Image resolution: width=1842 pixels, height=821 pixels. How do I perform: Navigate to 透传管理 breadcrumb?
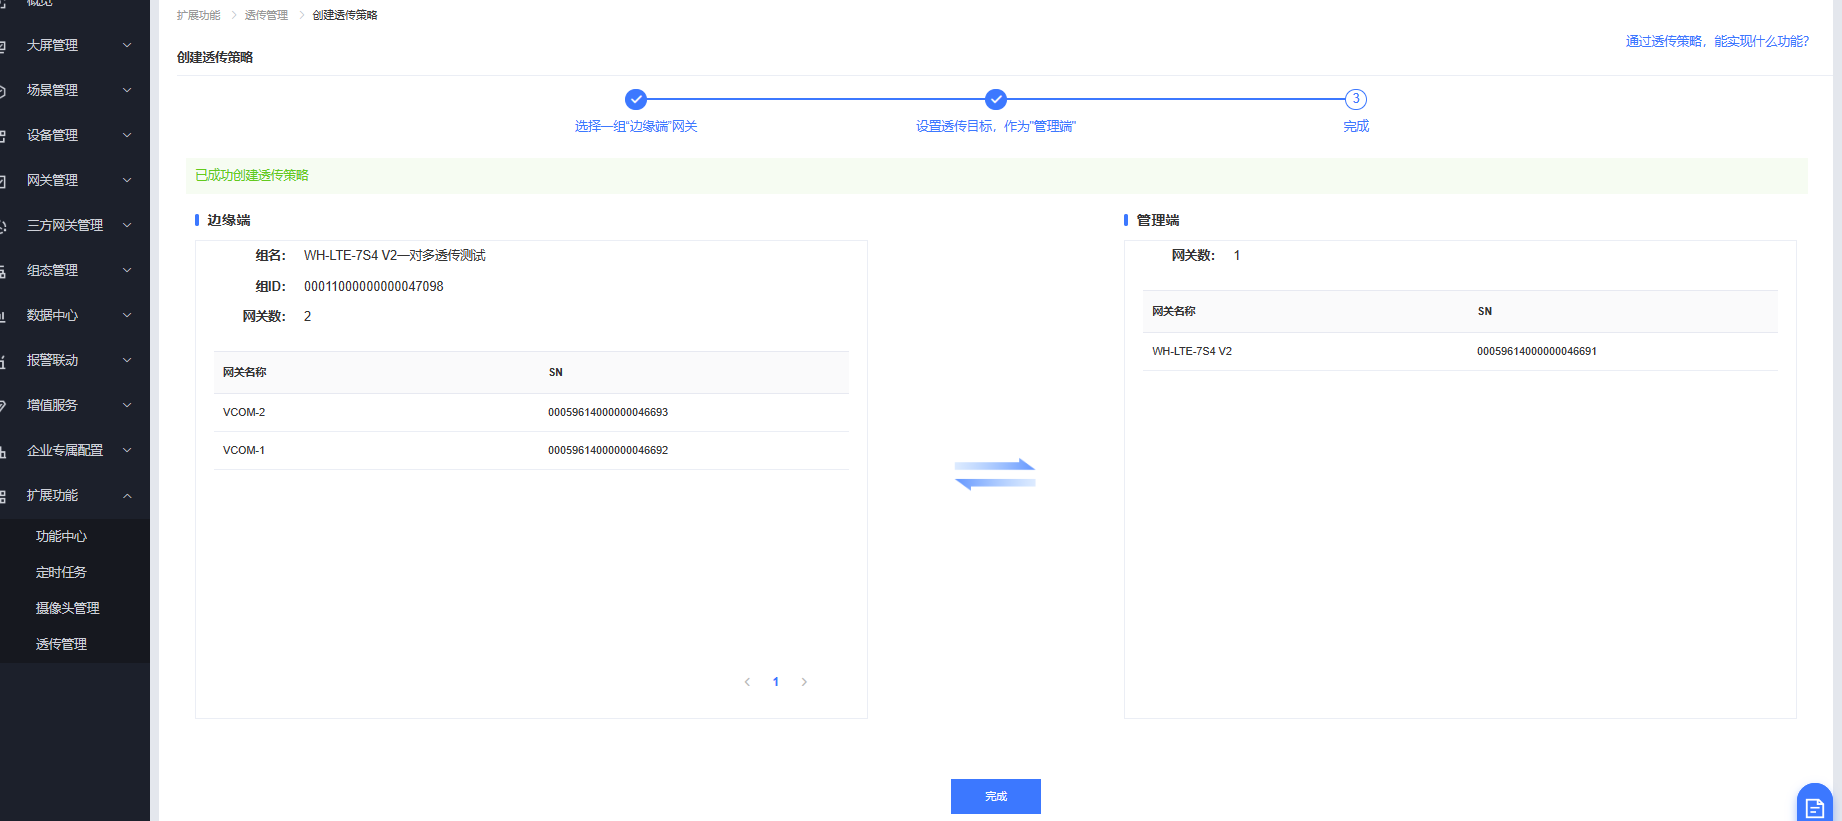click(x=266, y=15)
